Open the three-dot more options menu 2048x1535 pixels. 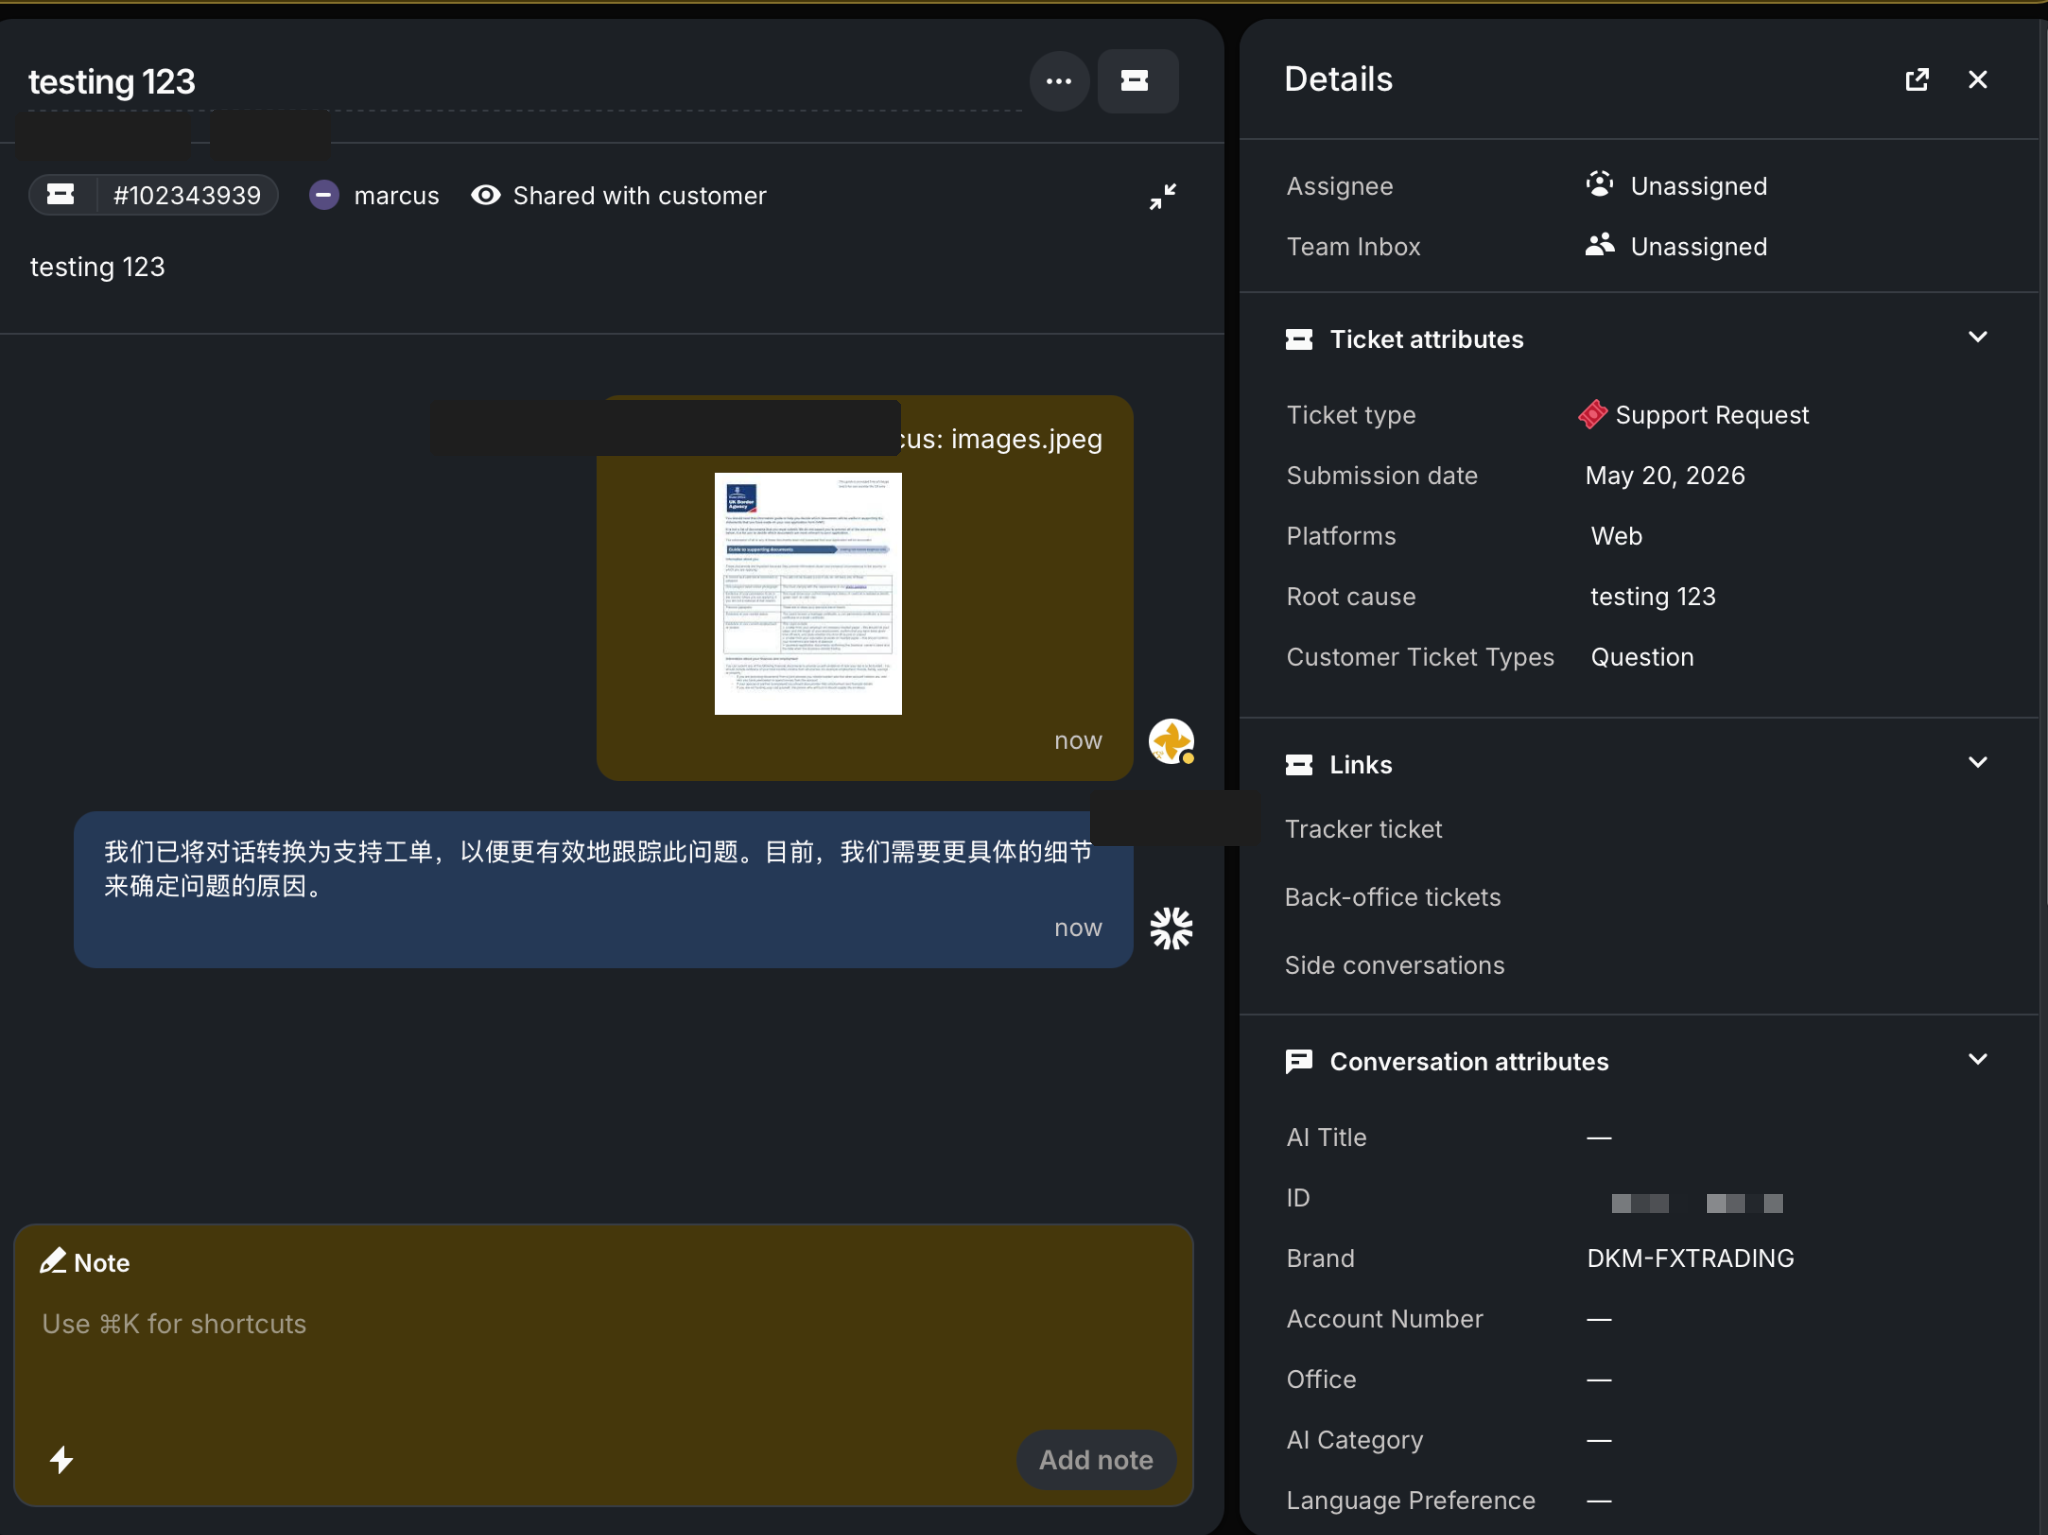1058,81
